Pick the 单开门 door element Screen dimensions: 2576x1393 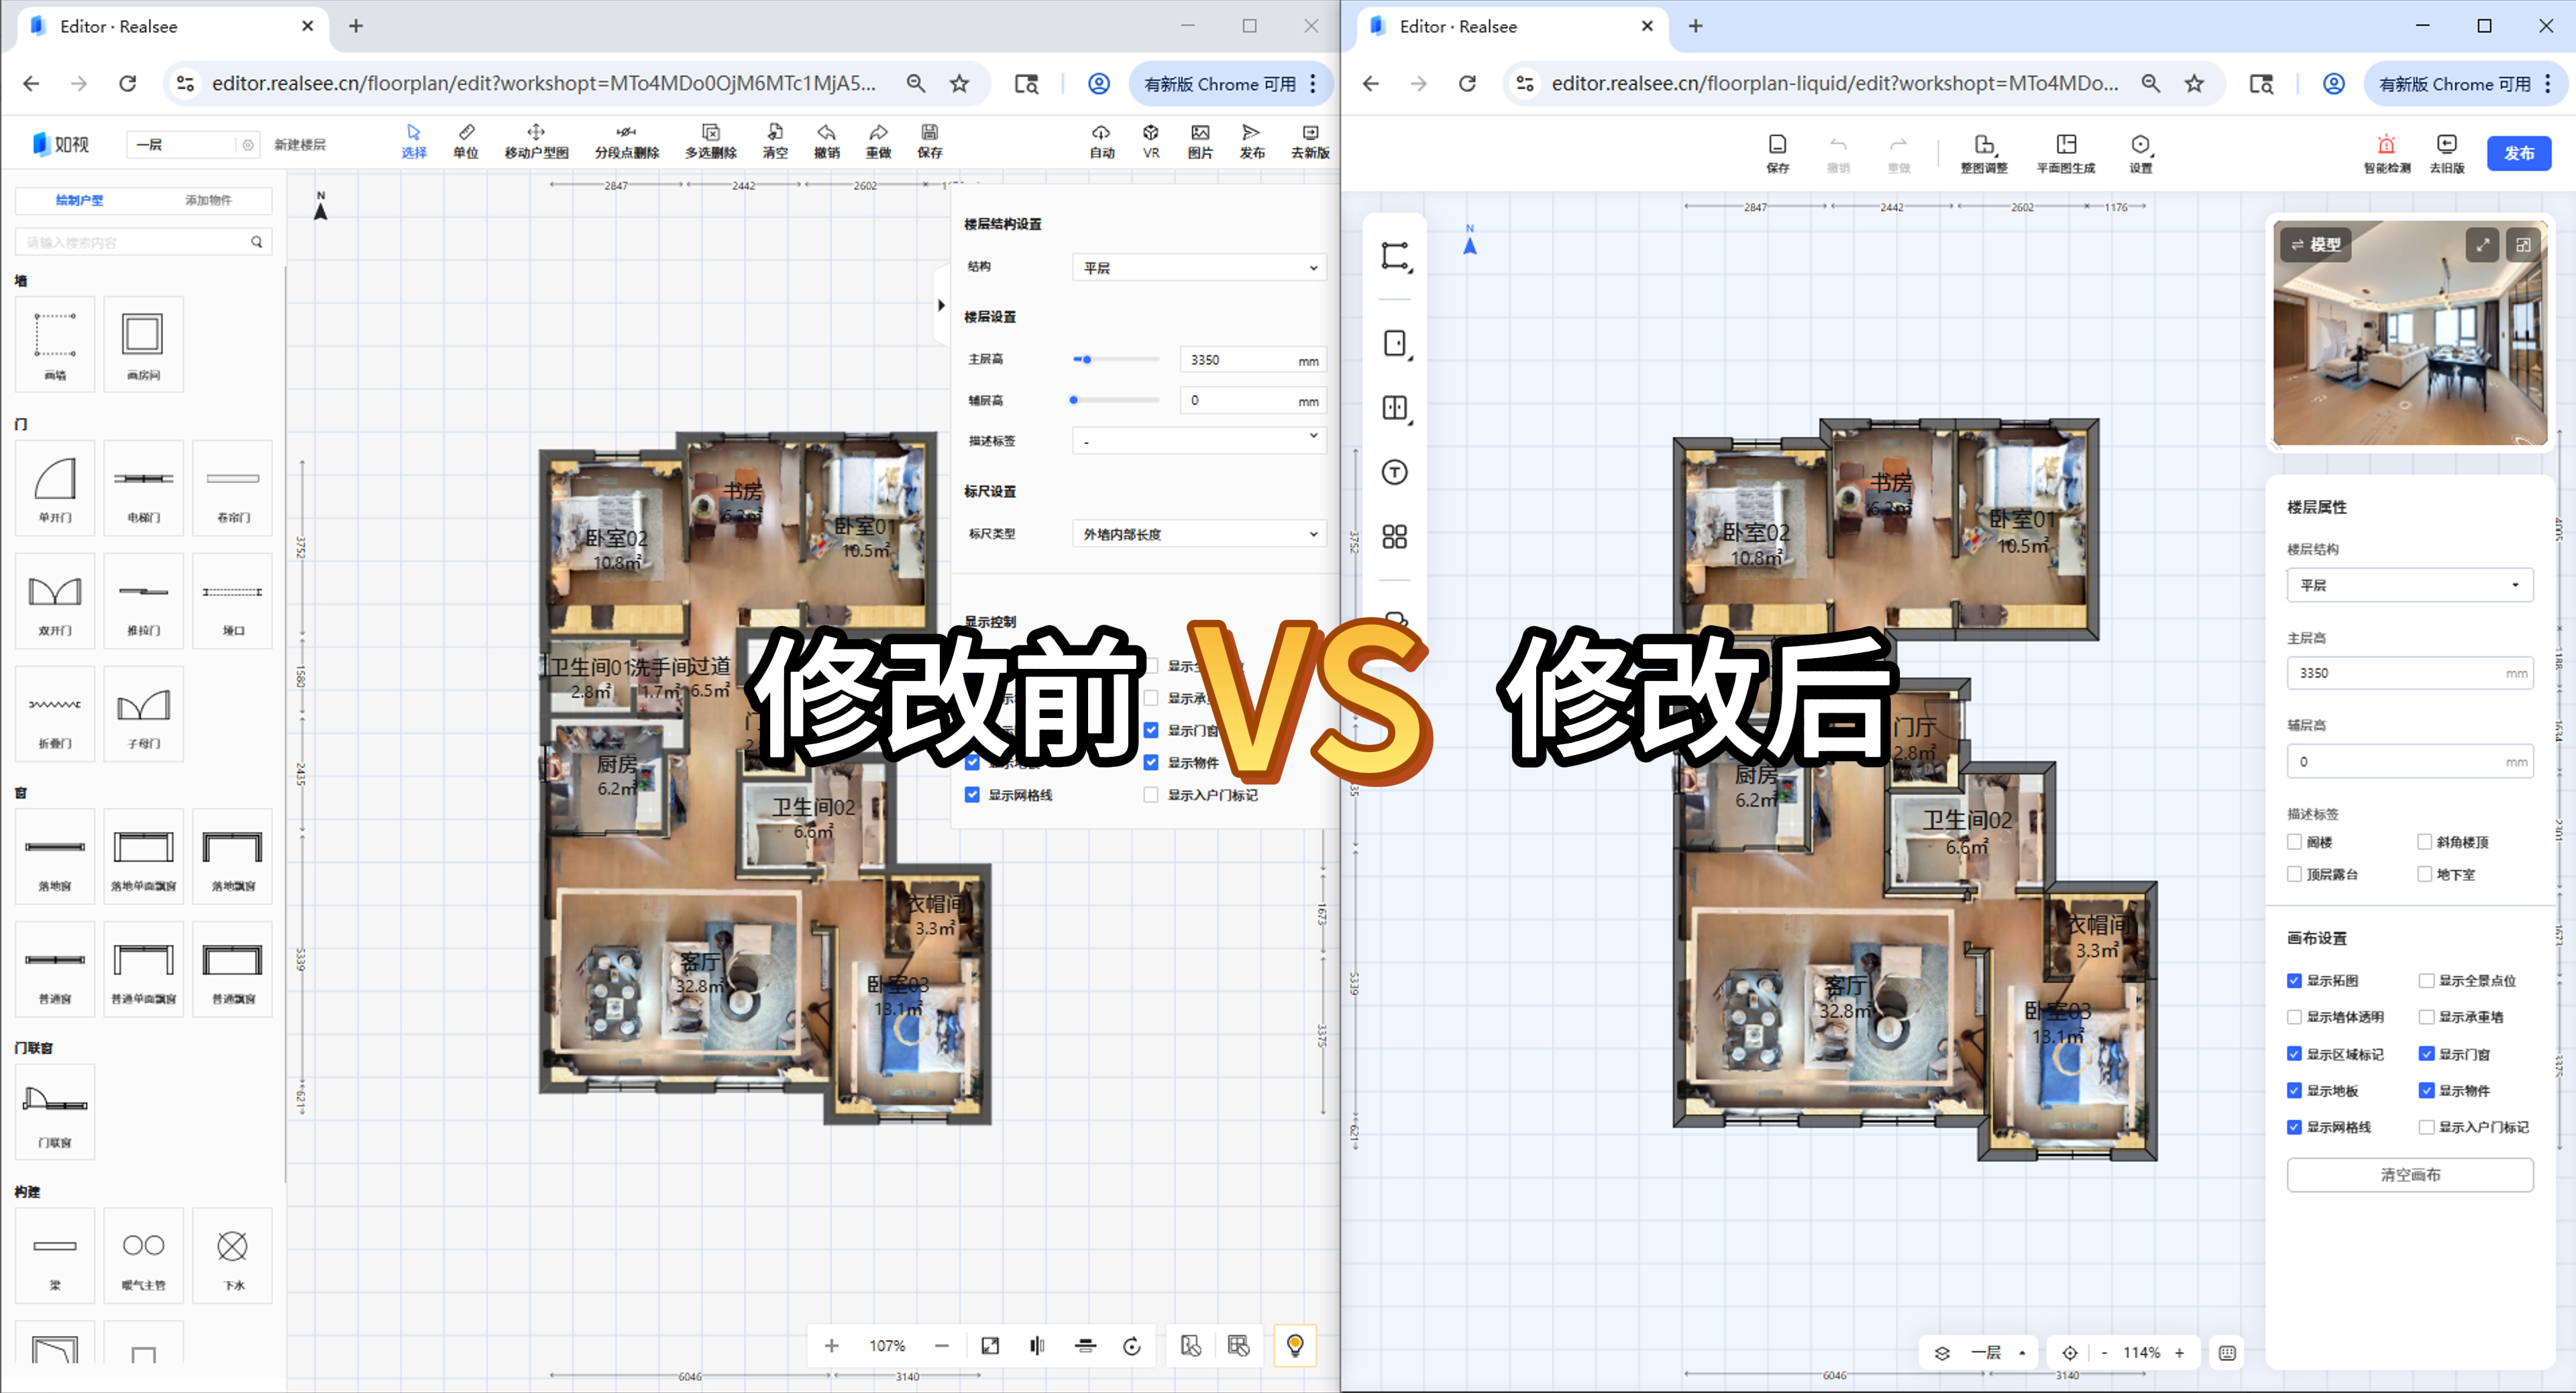tap(55, 487)
